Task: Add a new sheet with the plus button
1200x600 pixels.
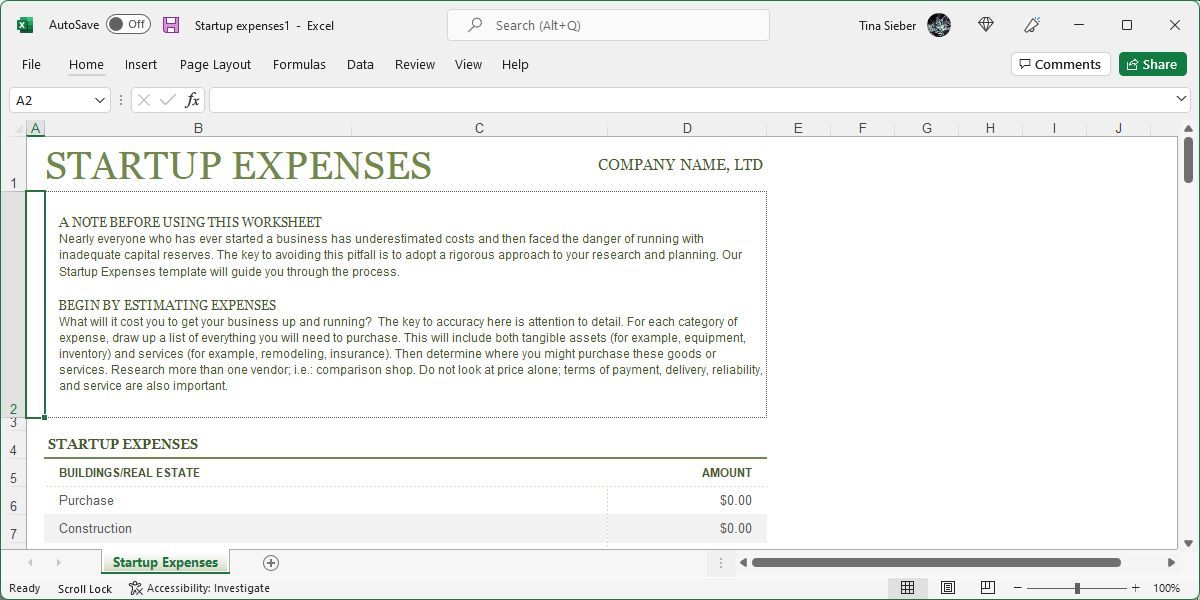Action: pyautogui.click(x=269, y=562)
